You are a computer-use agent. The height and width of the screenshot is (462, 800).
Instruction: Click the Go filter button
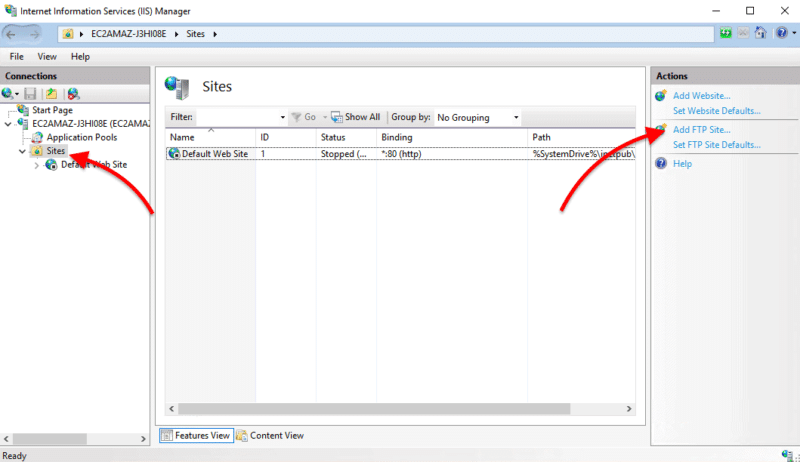[x=304, y=117]
